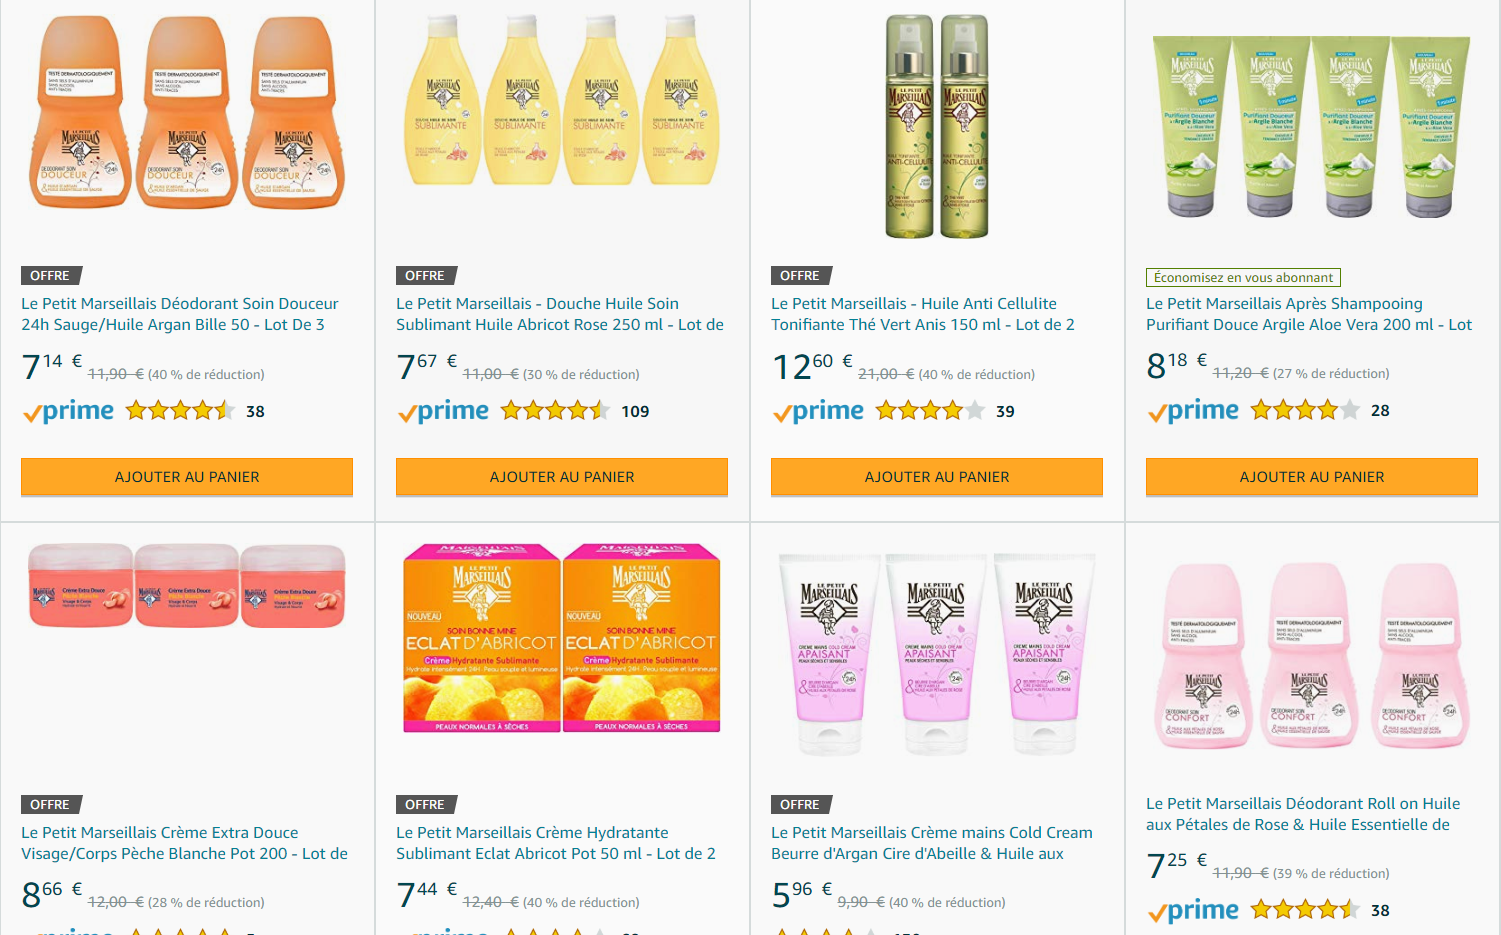
Task: Click Prime logo under Déodorant Roll on Huile
Action: pos(1193,911)
